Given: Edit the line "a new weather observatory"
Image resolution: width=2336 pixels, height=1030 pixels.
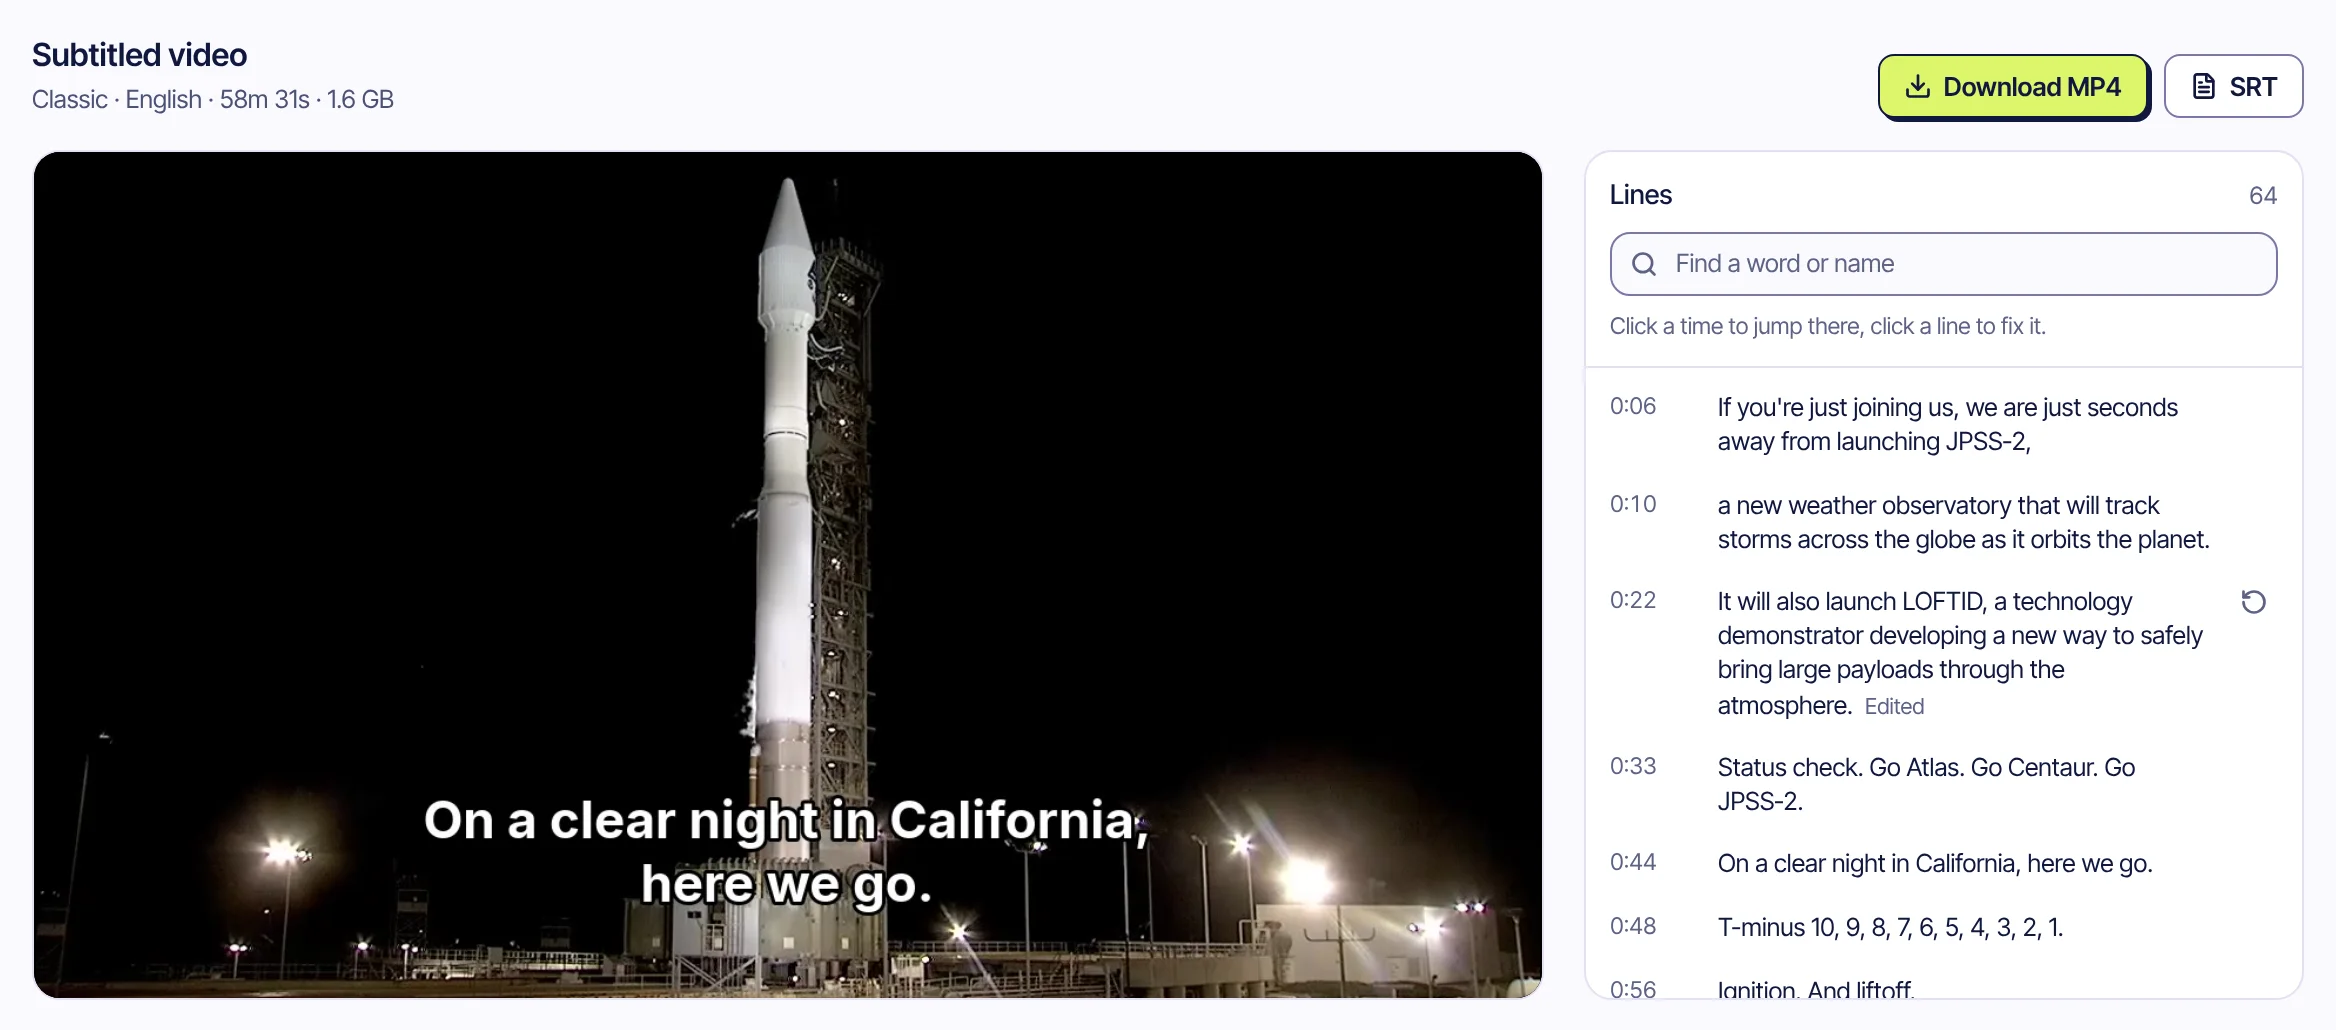Looking at the screenshot, I should point(1963,522).
